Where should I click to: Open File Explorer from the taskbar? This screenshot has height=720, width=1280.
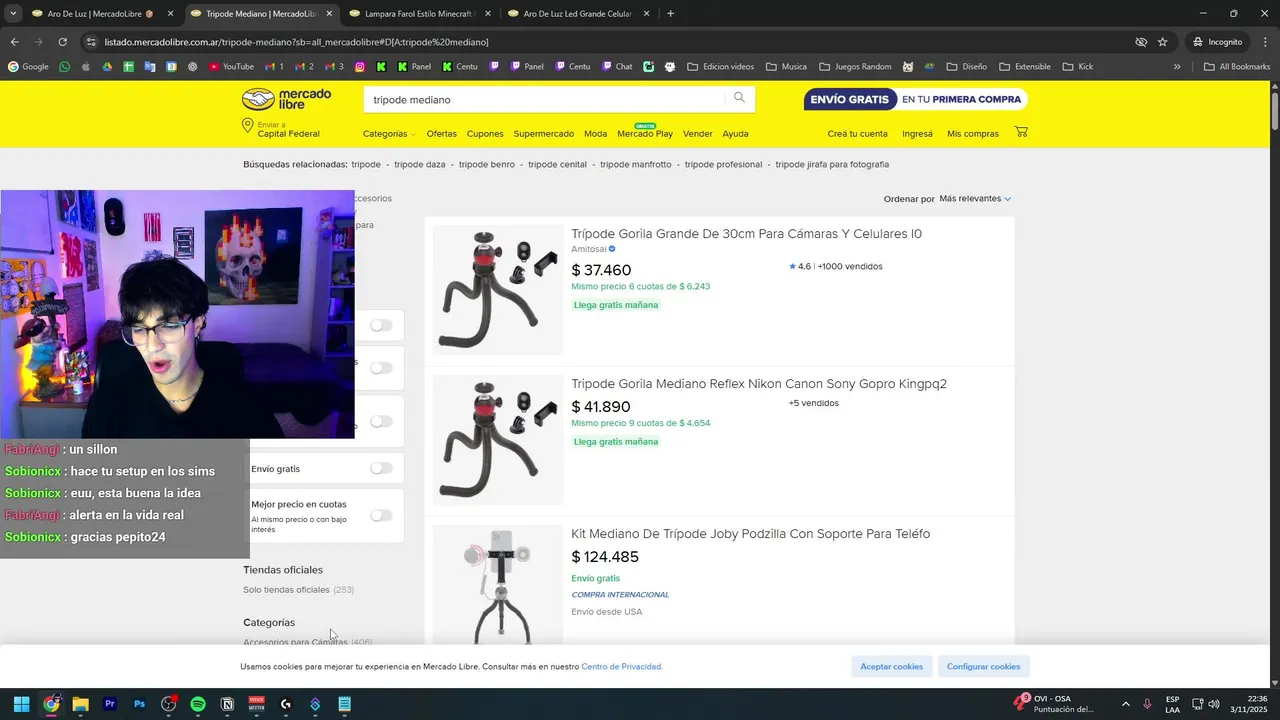tap(80, 704)
